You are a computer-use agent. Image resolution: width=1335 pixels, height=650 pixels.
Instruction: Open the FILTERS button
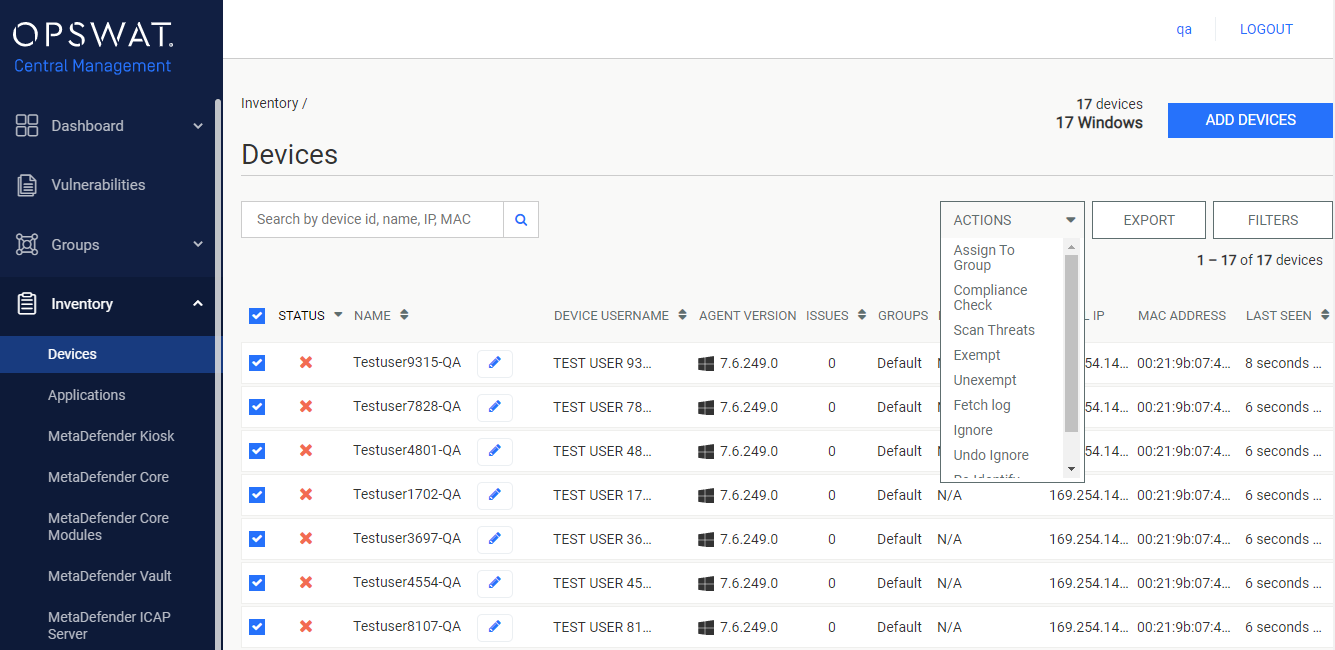click(1273, 220)
